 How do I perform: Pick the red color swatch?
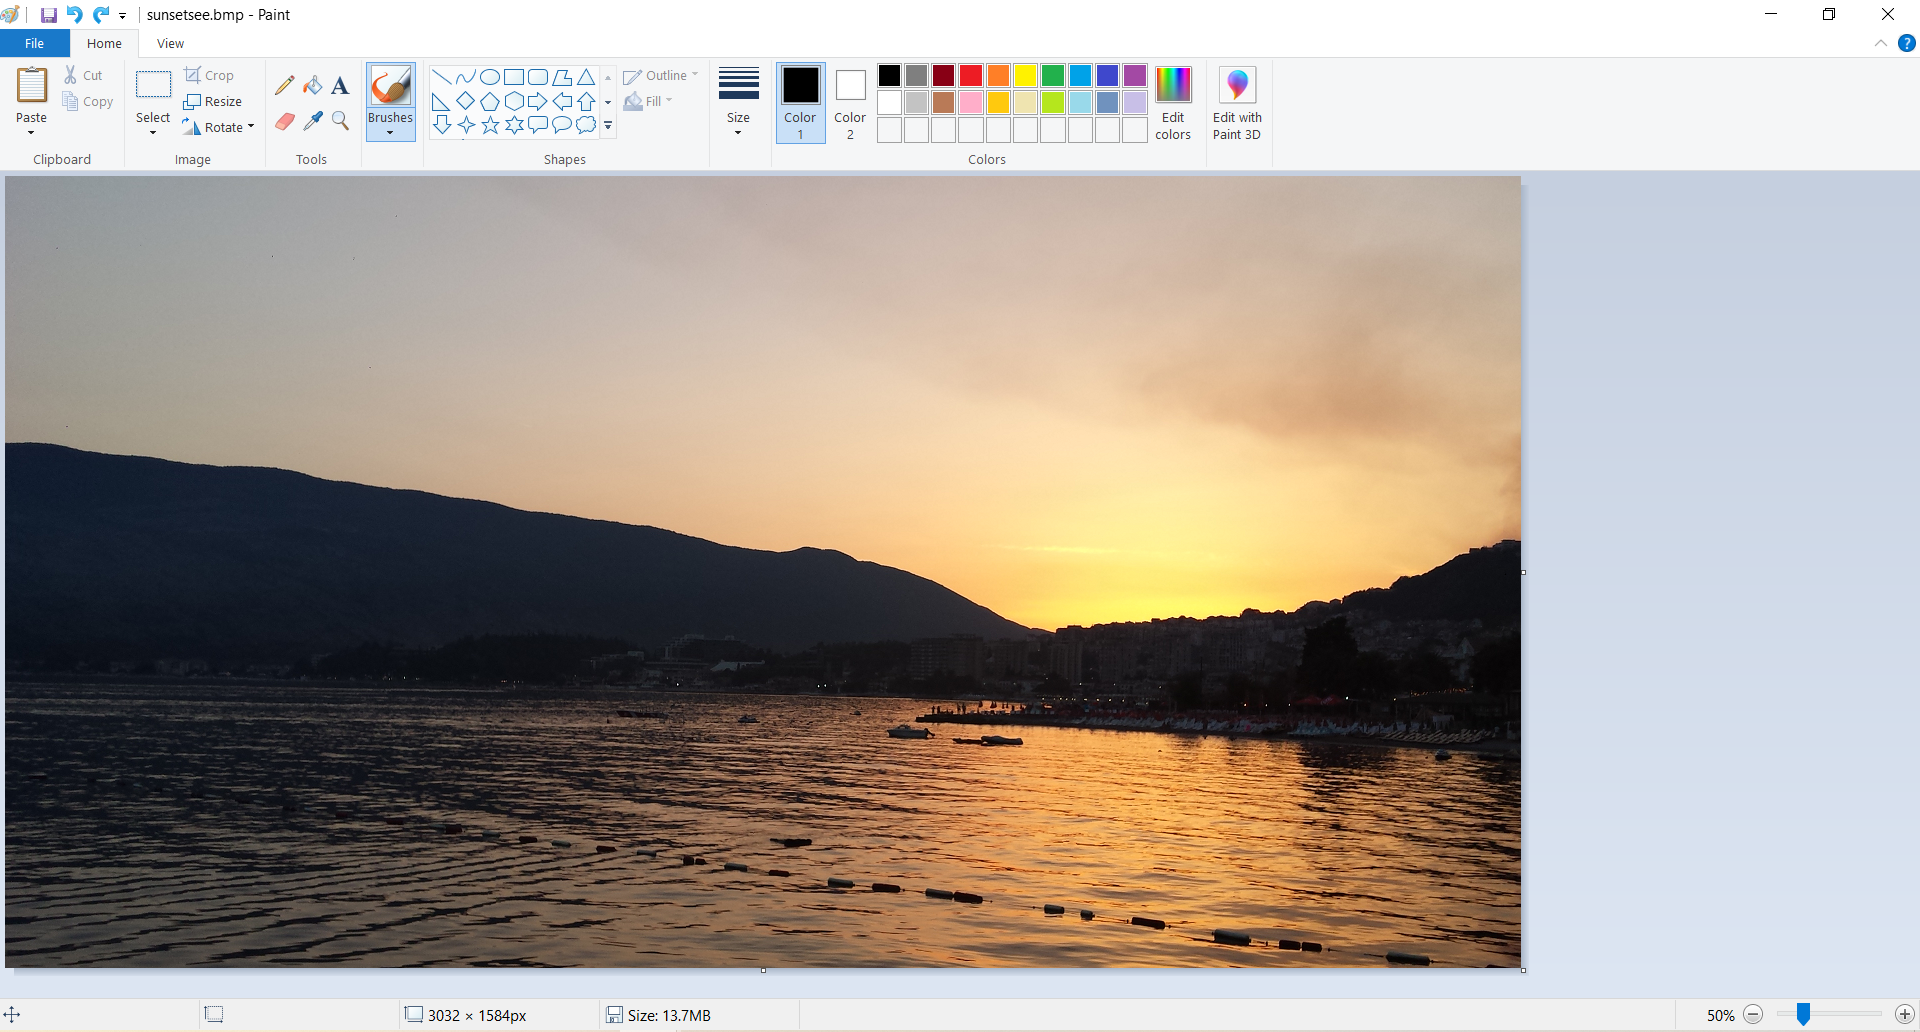[x=970, y=76]
